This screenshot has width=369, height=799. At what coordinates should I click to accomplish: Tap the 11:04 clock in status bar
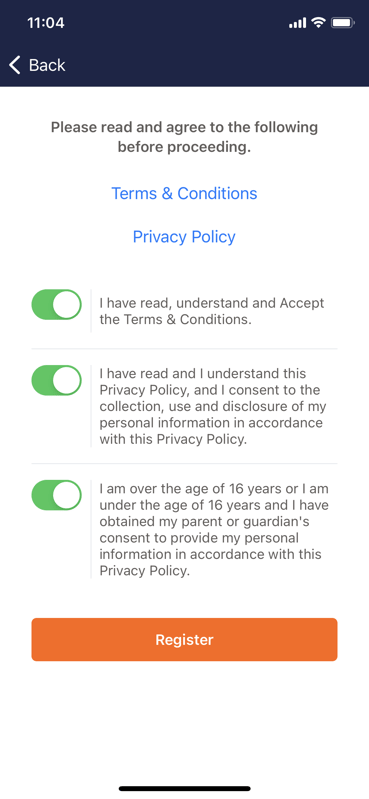click(45, 23)
